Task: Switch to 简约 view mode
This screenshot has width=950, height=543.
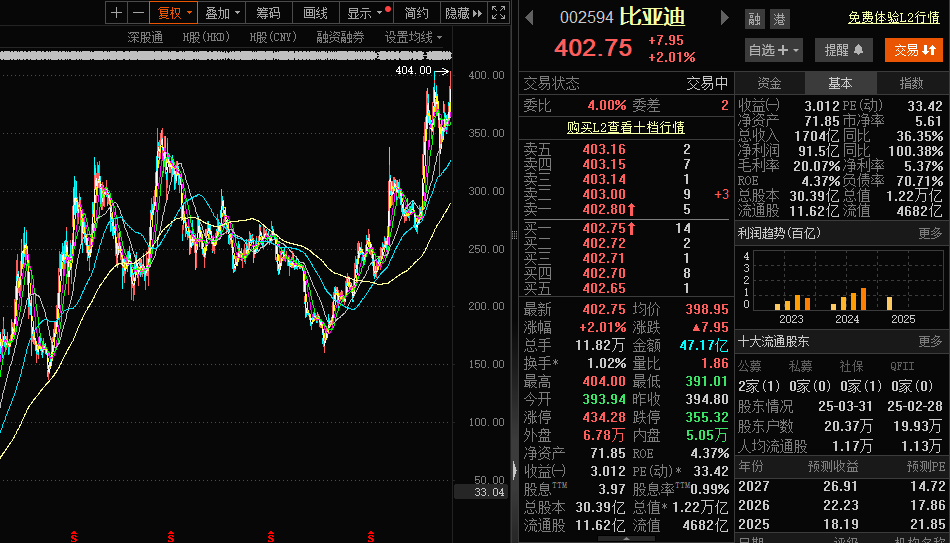Action: tap(417, 13)
